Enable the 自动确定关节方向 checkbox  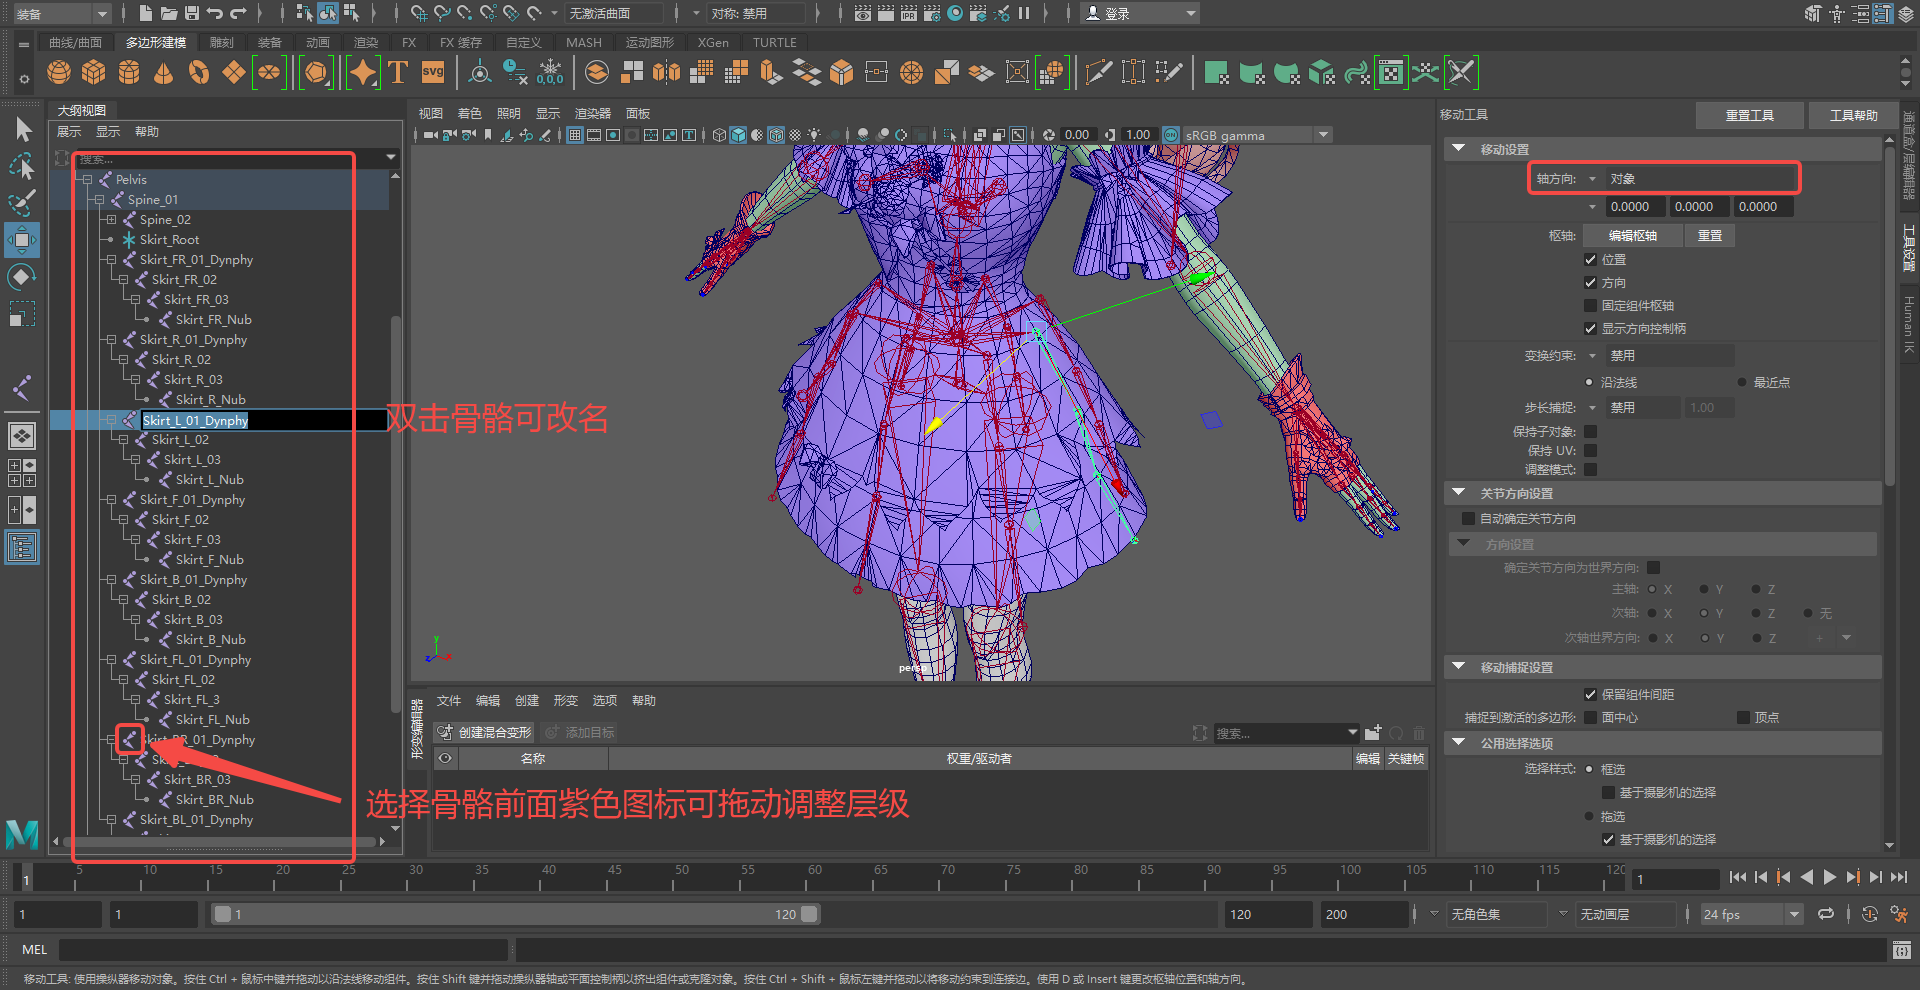coord(1468,518)
